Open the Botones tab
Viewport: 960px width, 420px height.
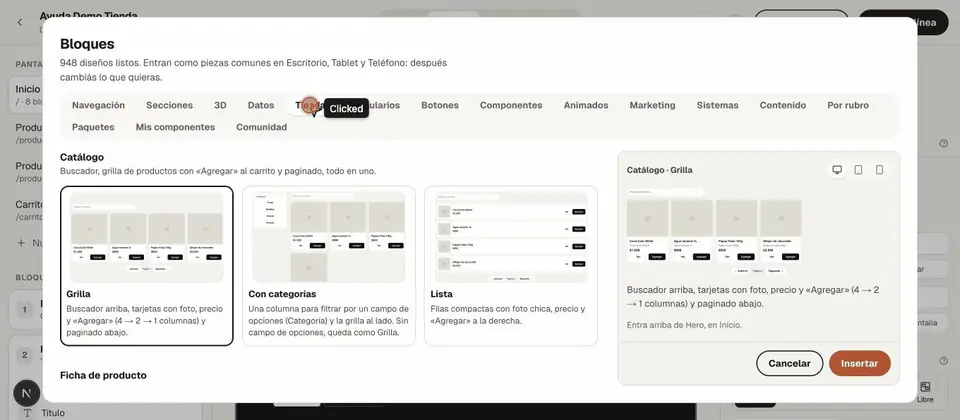click(440, 105)
